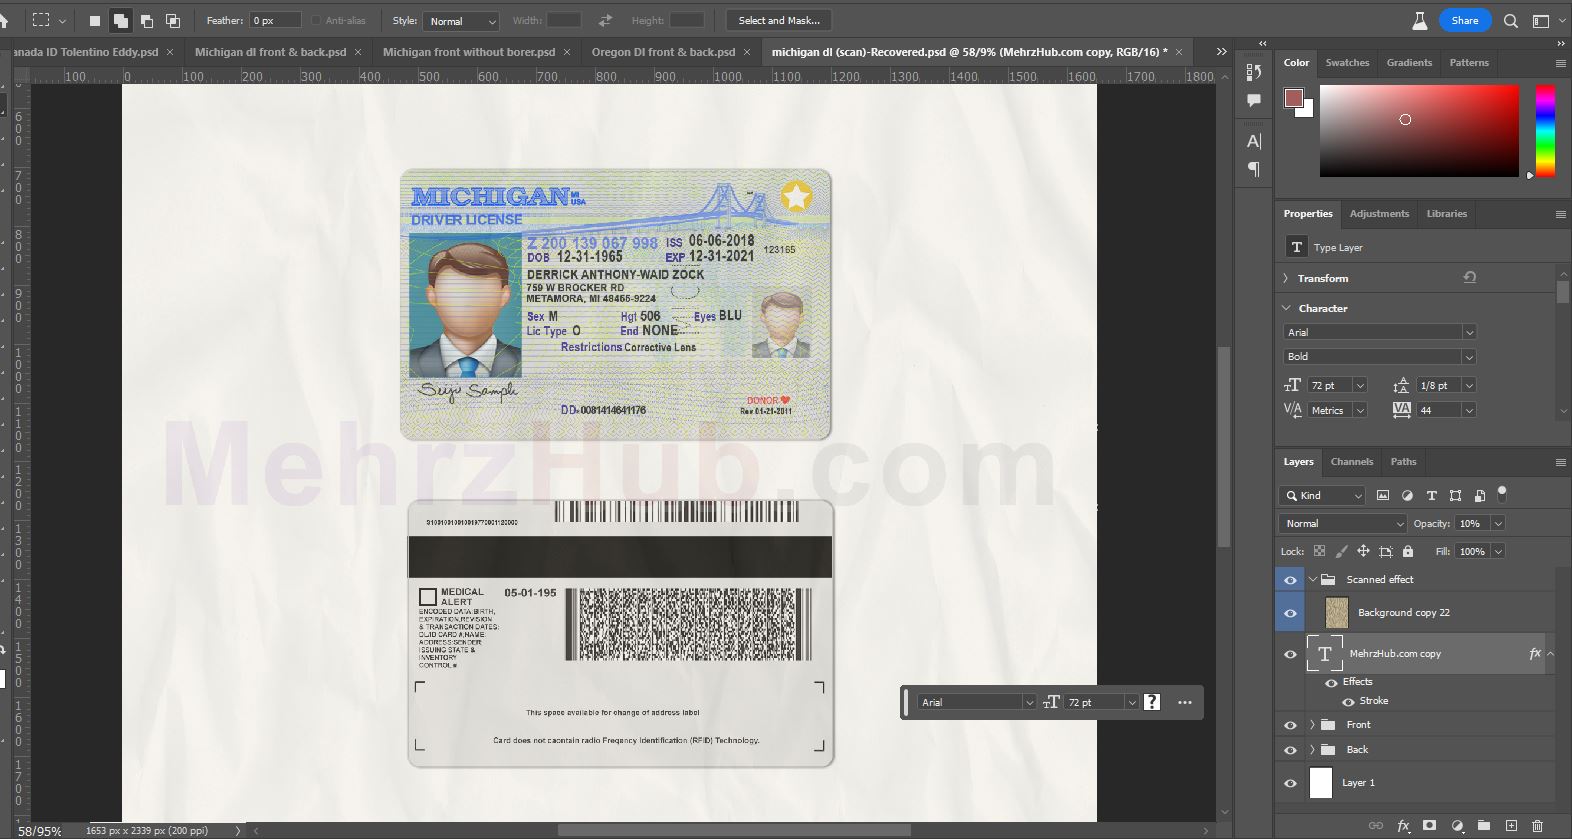
Task: Open the workspace layout switcher icon
Action: 1541,20
